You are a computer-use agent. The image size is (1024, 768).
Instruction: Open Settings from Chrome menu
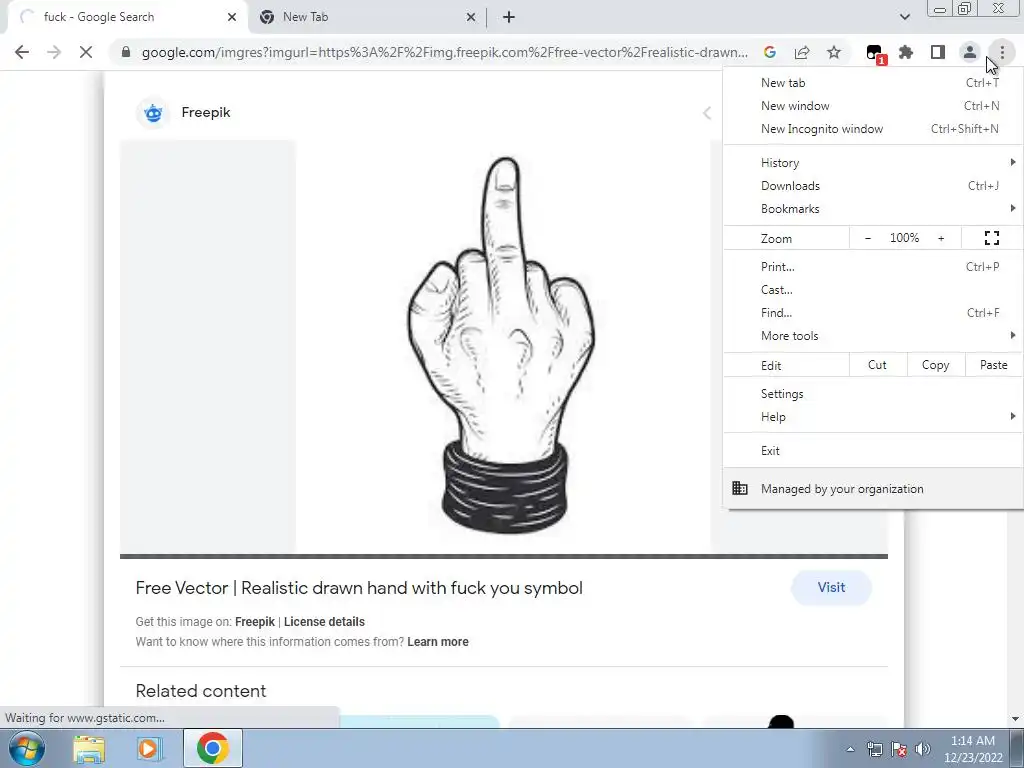(873, 394)
